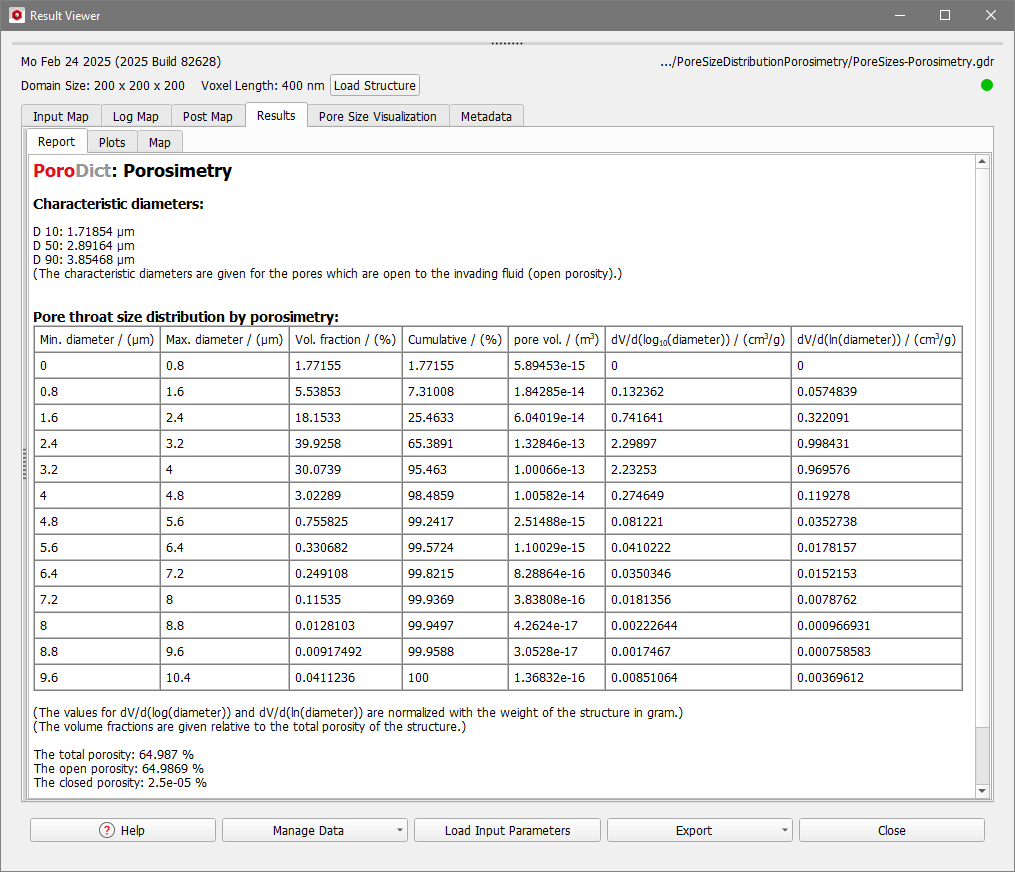Switch to the Post Map tab
Image resolution: width=1015 pixels, height=872 pixels.
tap(207, 116)
